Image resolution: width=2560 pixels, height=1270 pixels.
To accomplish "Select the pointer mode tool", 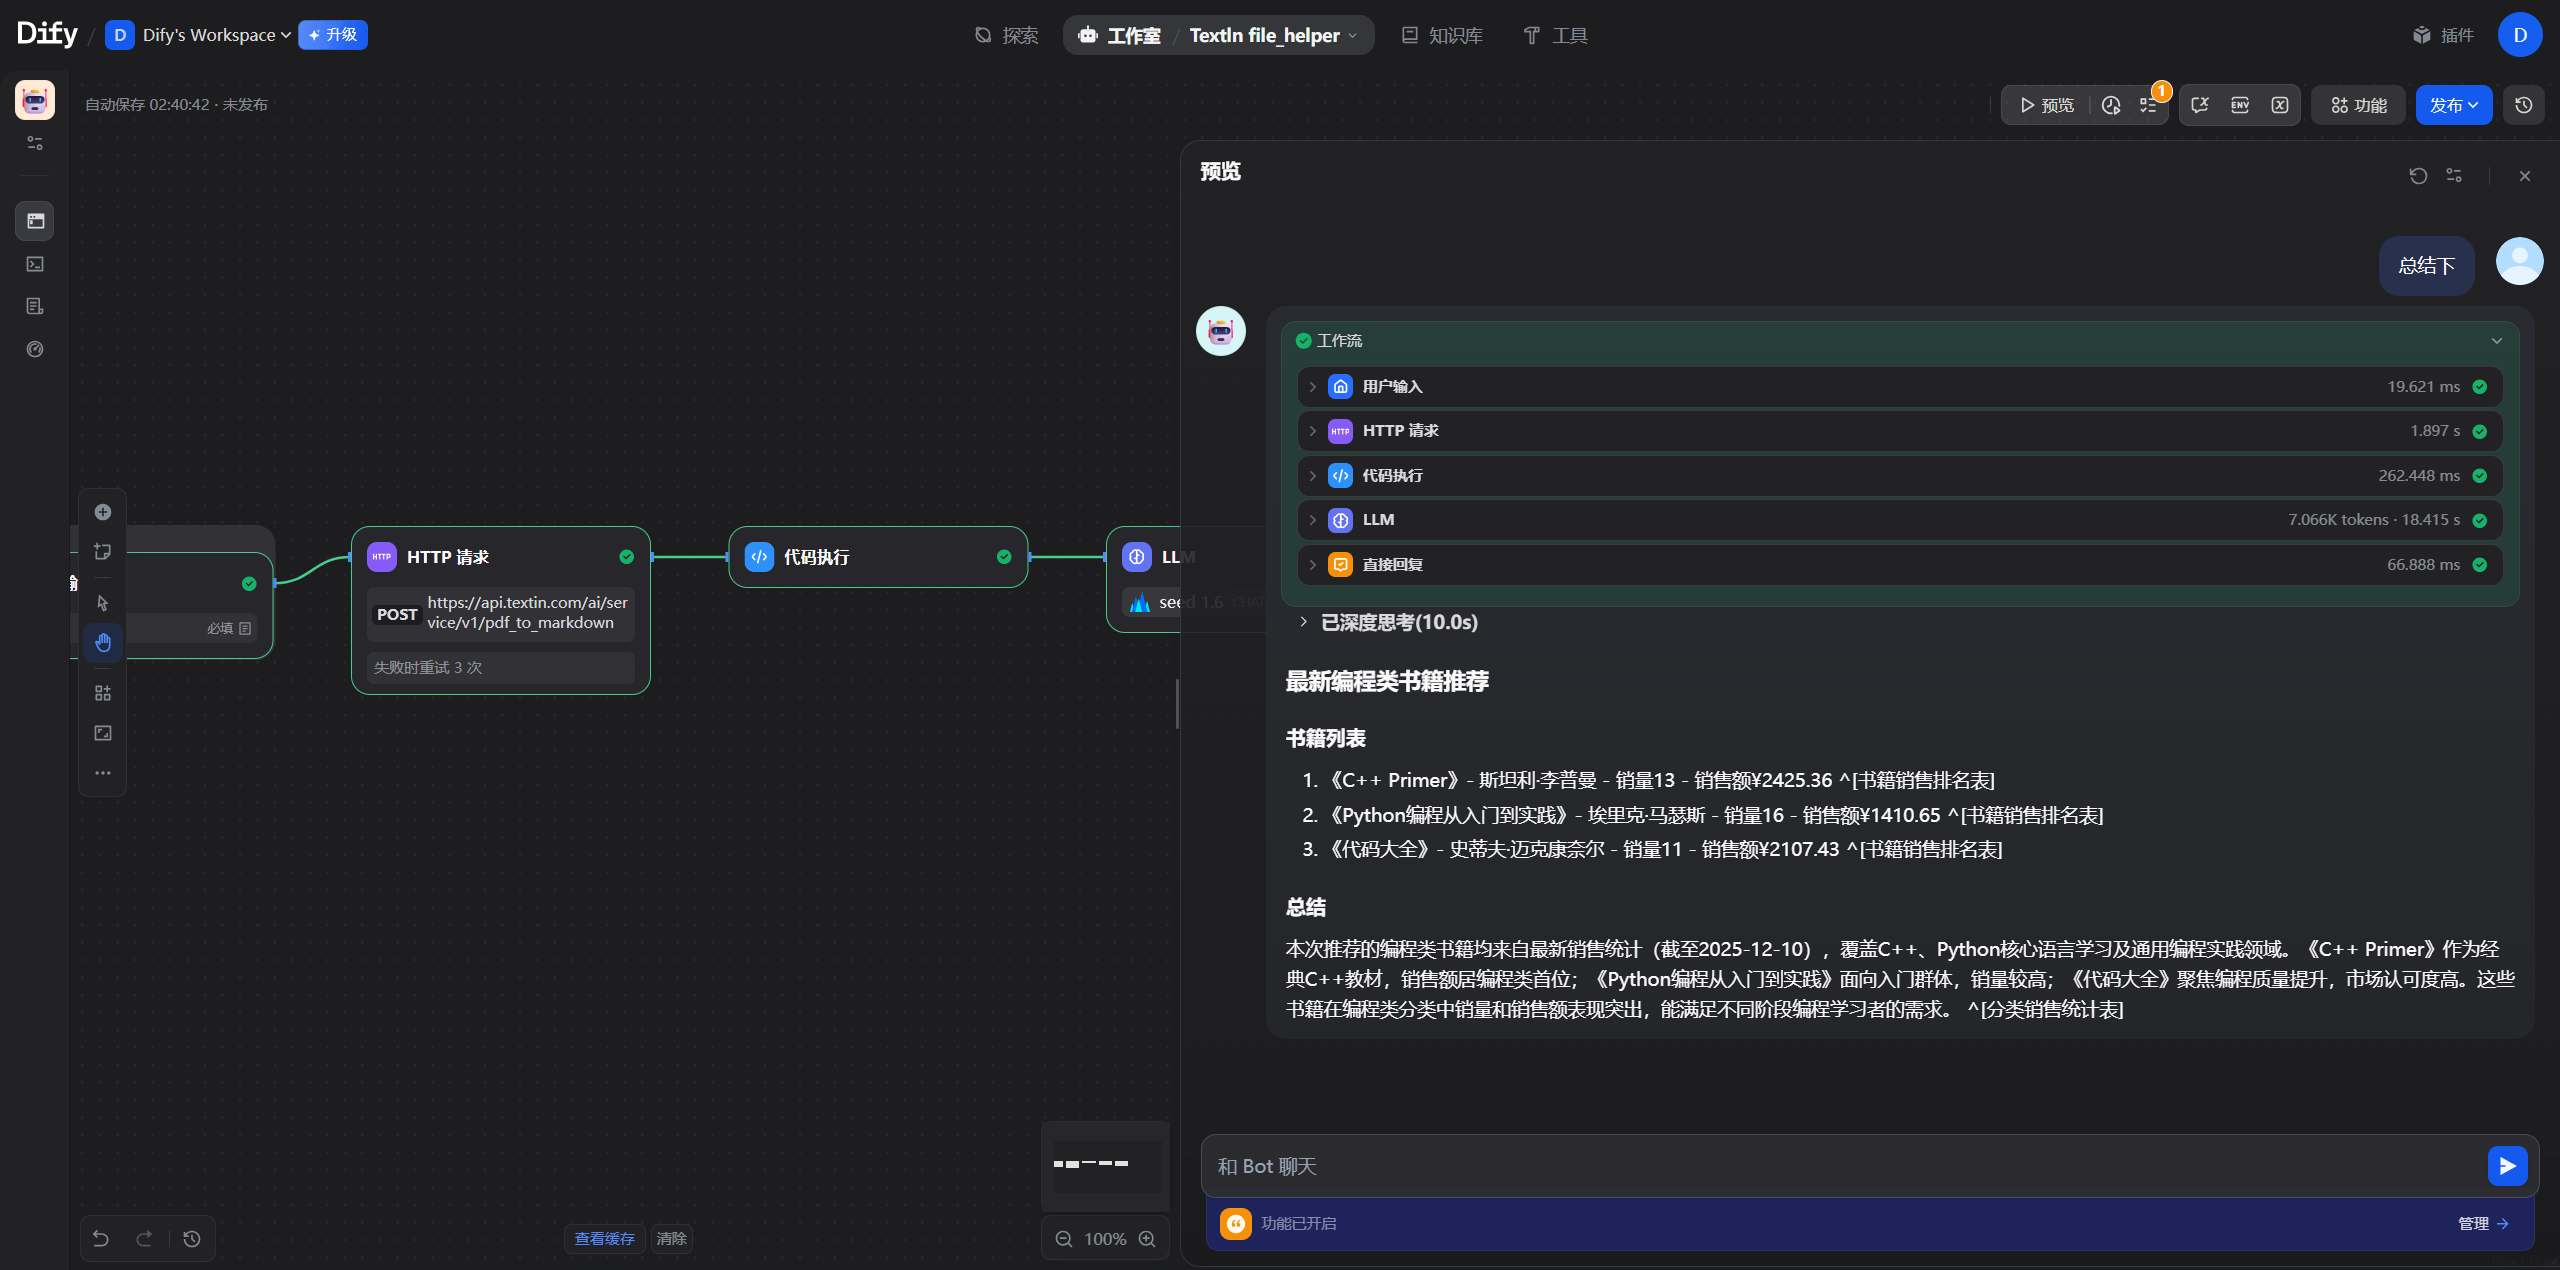I will coord(103,603).
